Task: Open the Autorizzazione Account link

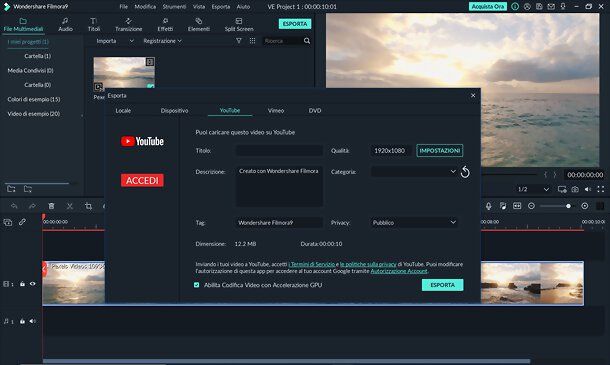Action: pyautogui.click(x=399, y=271)
